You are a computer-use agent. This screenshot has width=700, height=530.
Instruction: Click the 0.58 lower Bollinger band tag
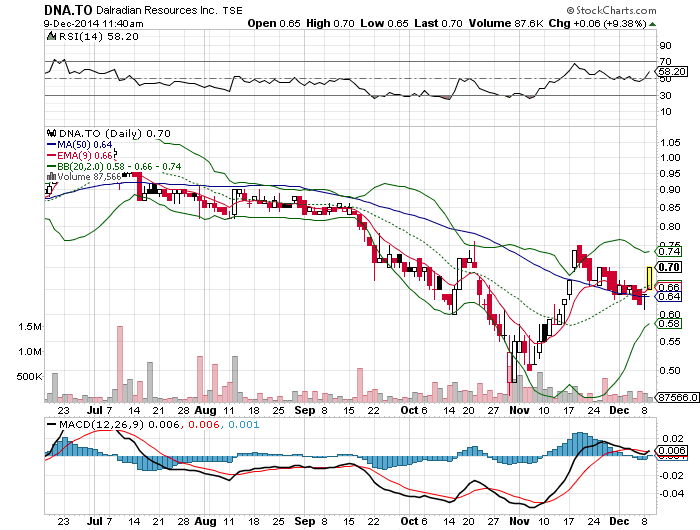pyautogui.click(x=670, y=324)
